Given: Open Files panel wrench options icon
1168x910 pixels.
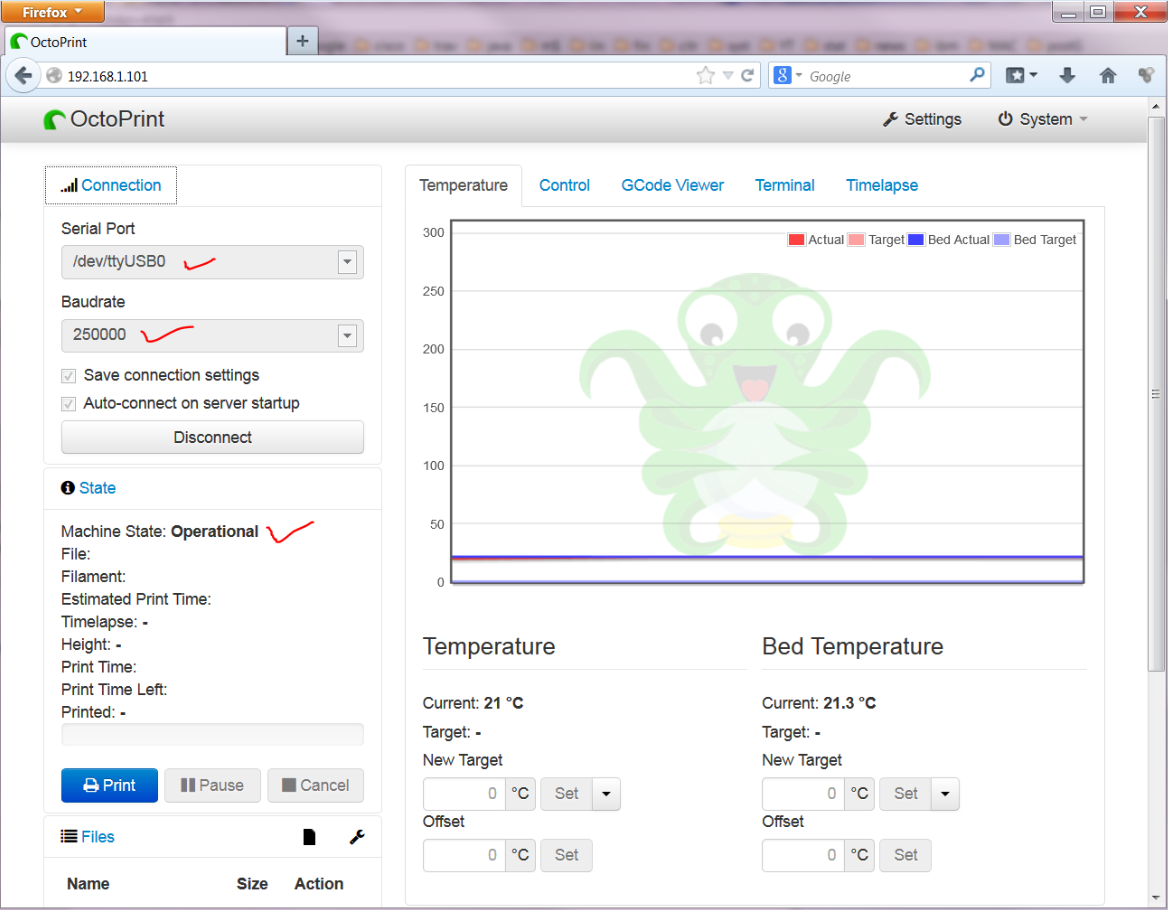Looking at the screenshot, I should [357, 837].
